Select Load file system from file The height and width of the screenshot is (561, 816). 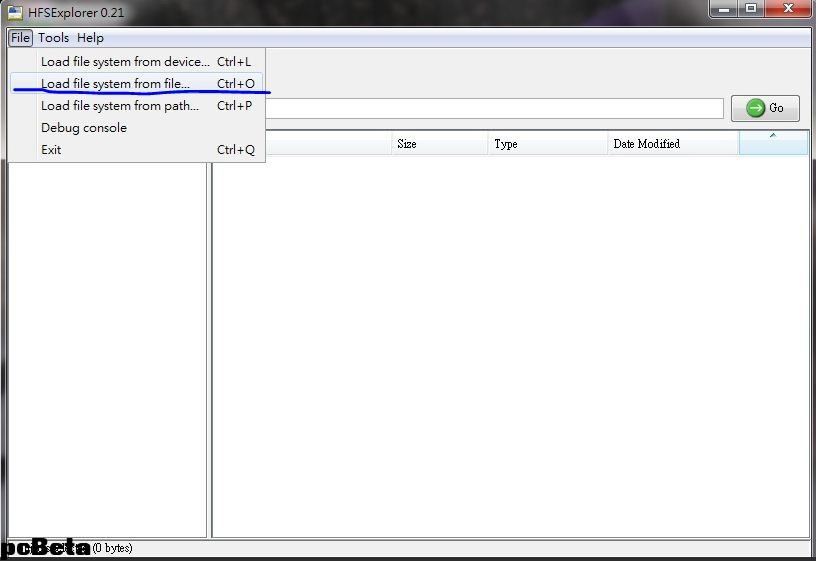tap(115, 84)
